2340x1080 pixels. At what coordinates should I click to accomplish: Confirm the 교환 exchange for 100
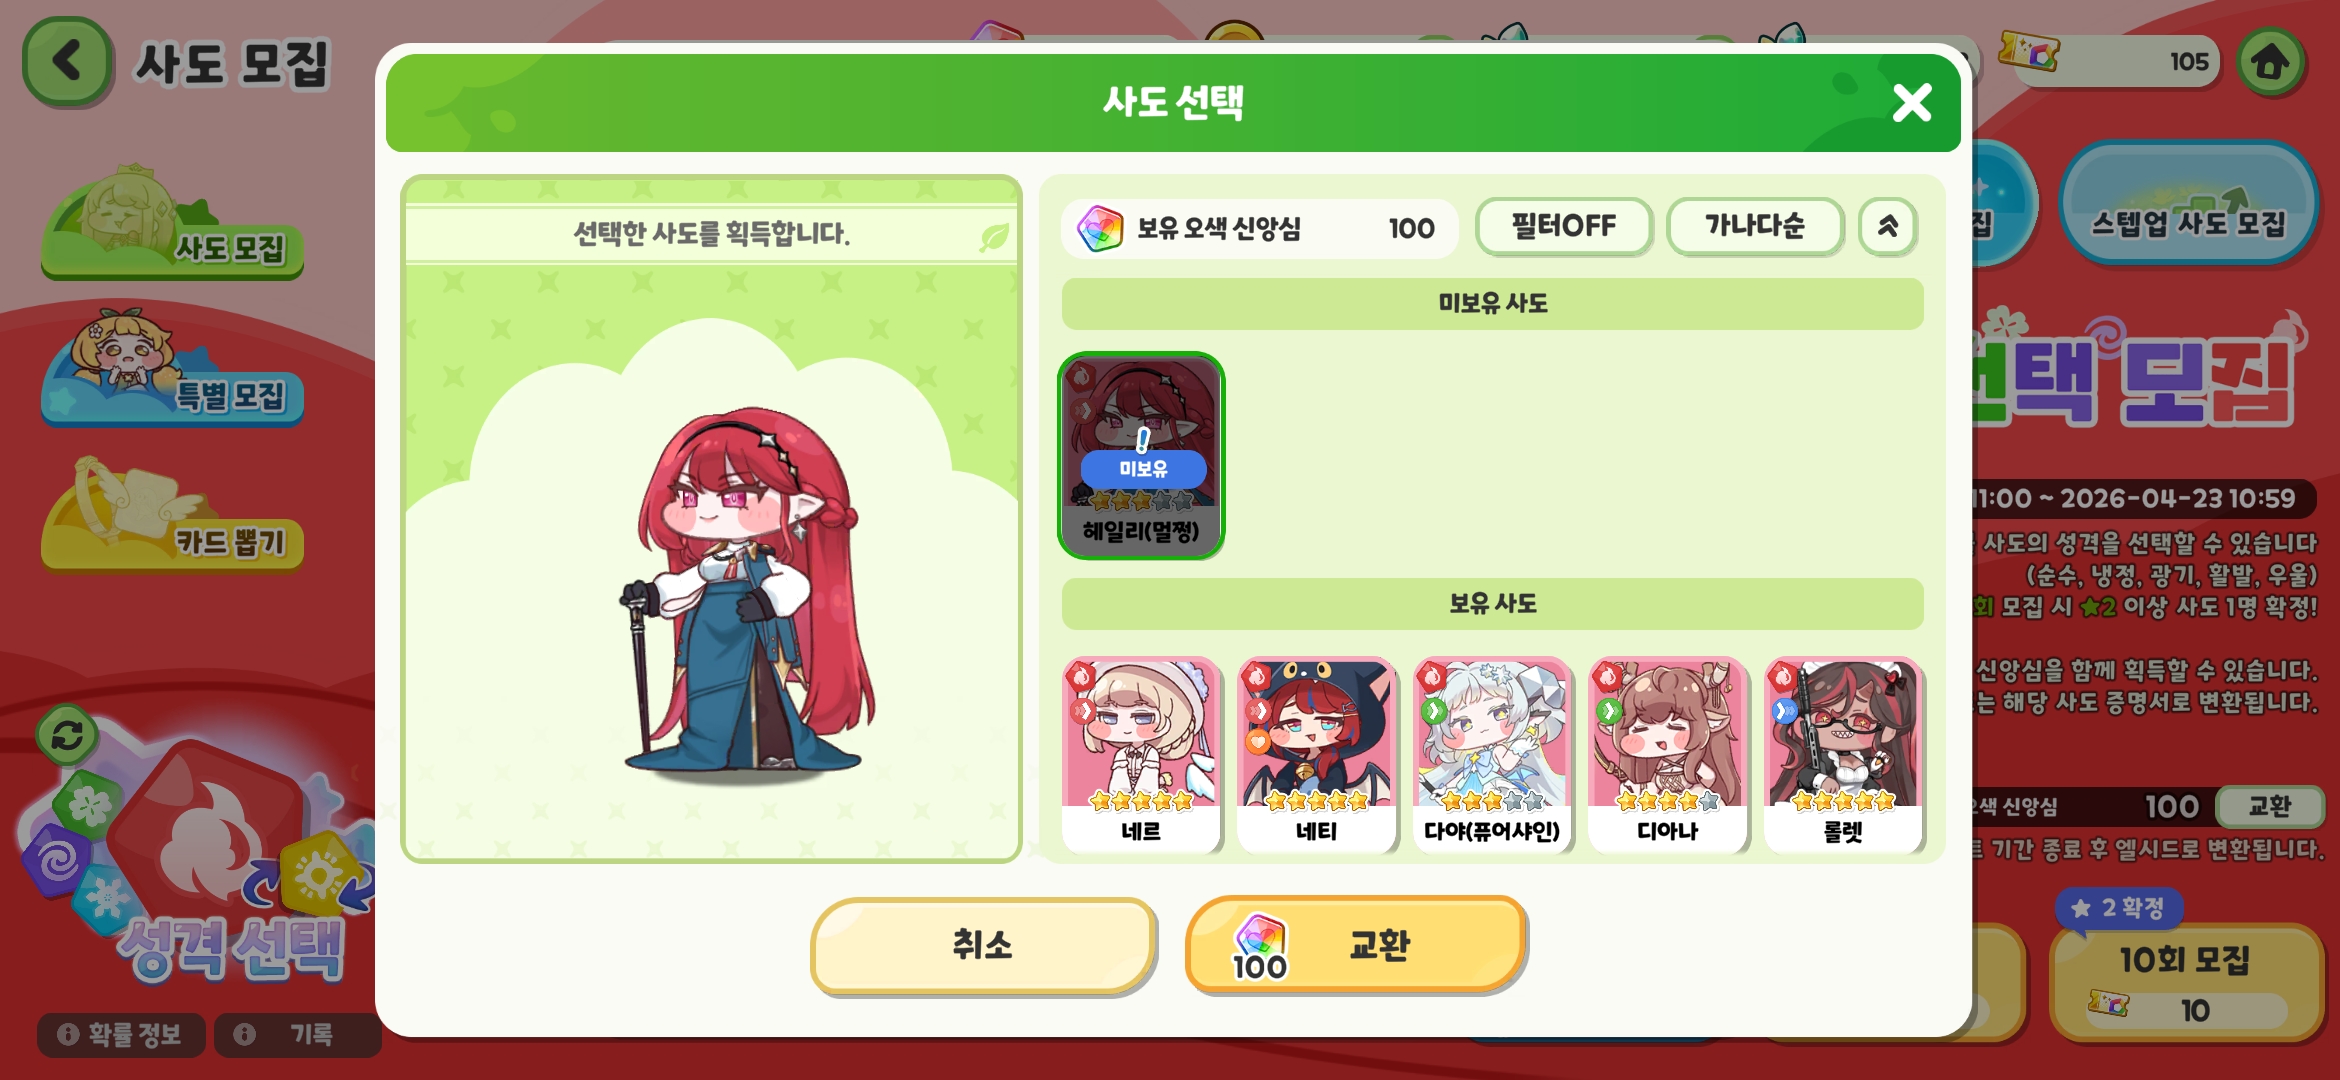point(1355,945)
